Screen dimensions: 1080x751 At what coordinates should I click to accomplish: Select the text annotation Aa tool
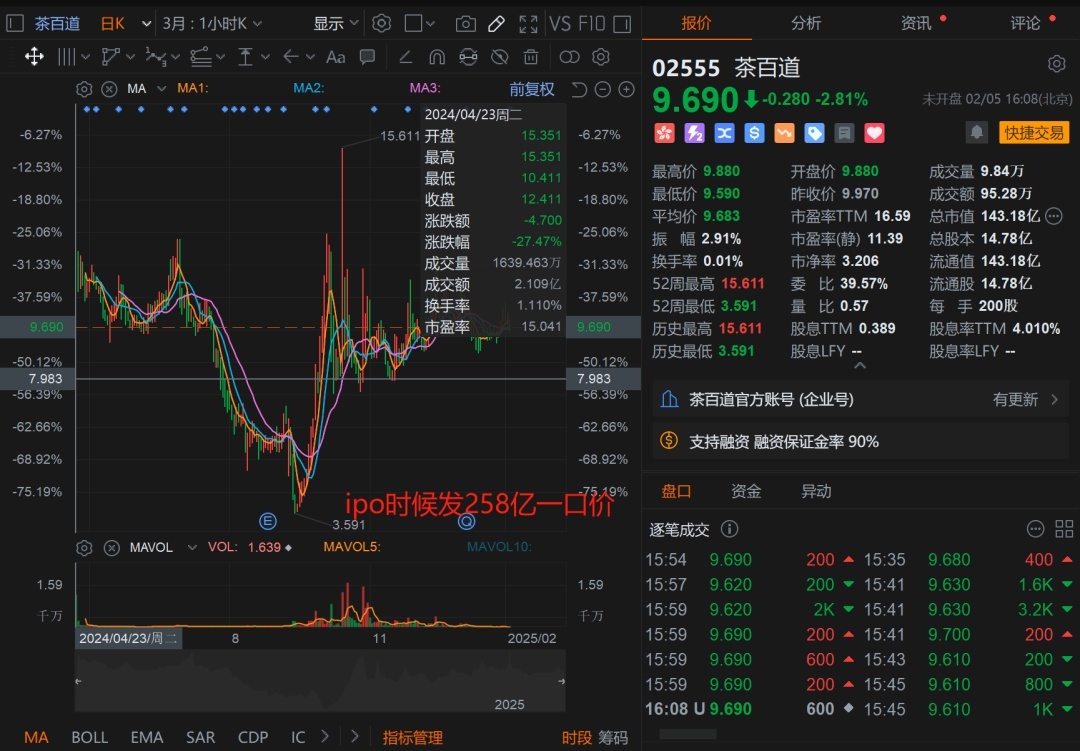tap(336, 57)
